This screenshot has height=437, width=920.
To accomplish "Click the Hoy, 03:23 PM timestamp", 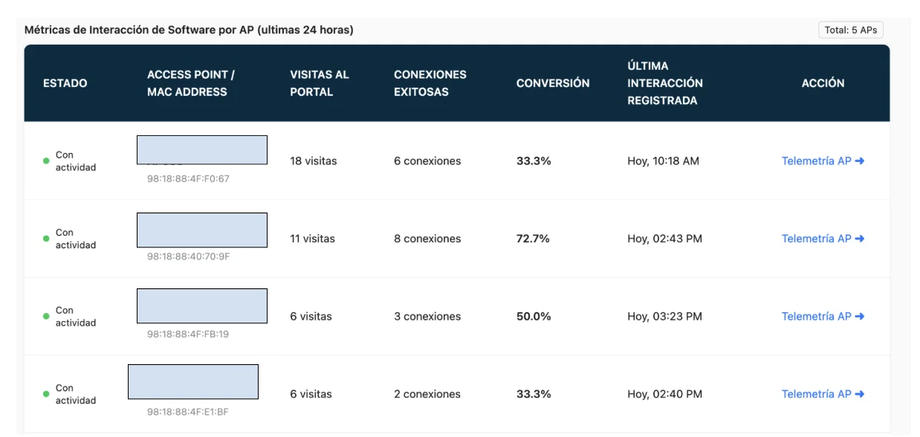I will point(665,316).
